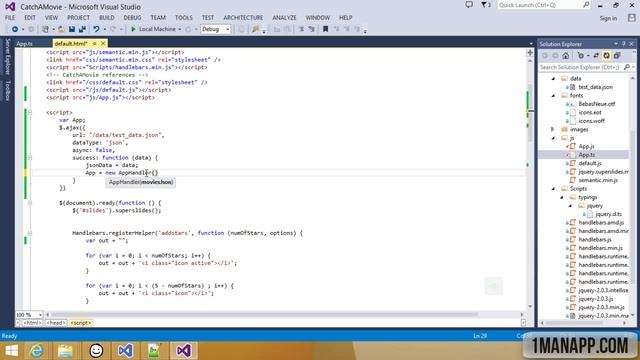Collapse the fonts folder node
This screenshot has height=360, width=640.
[x=553, y=96]
